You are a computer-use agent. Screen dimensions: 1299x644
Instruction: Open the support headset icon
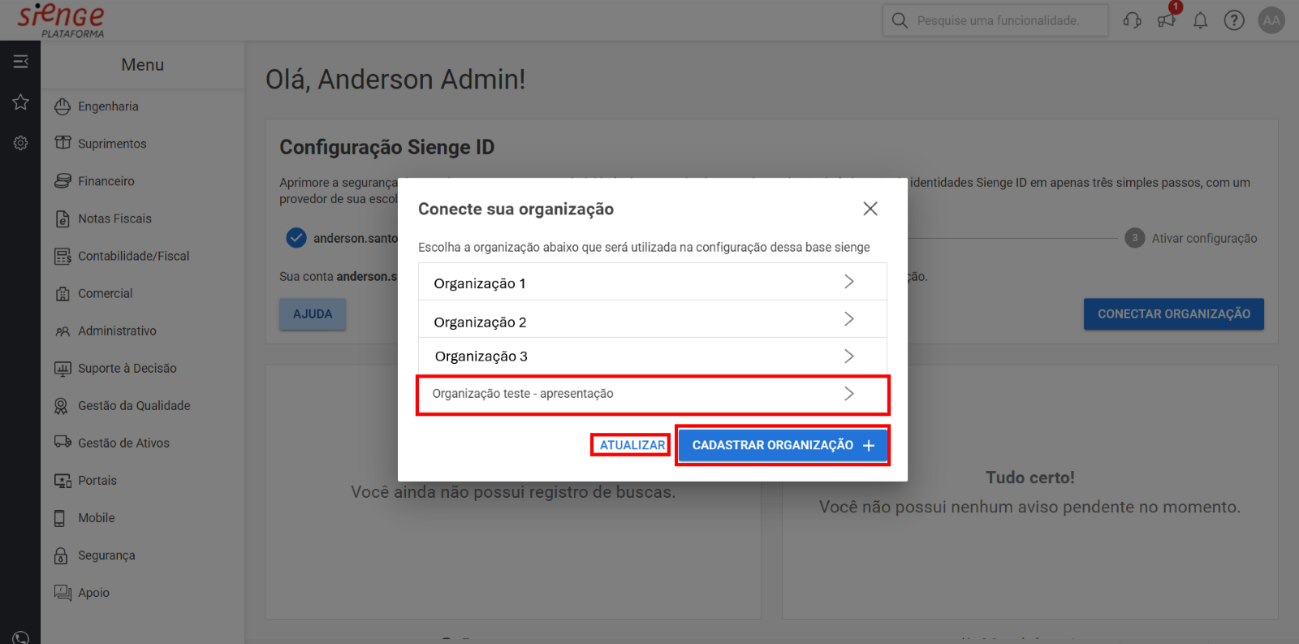click(x=1131, y=19)
